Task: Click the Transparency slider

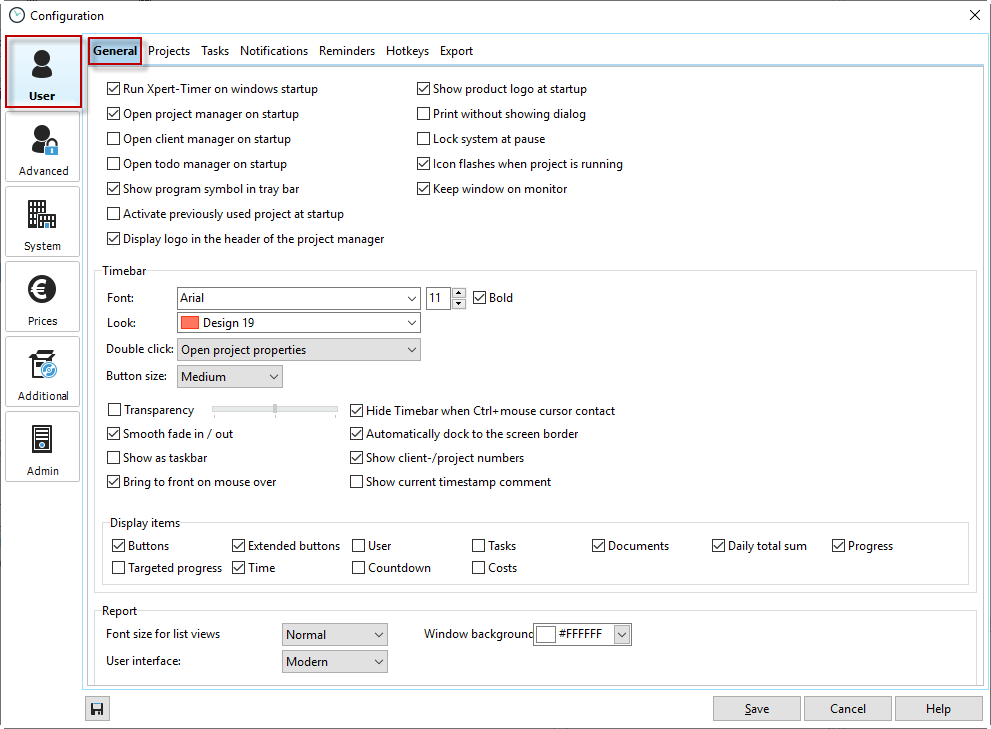Action: [x=275, y=409]
